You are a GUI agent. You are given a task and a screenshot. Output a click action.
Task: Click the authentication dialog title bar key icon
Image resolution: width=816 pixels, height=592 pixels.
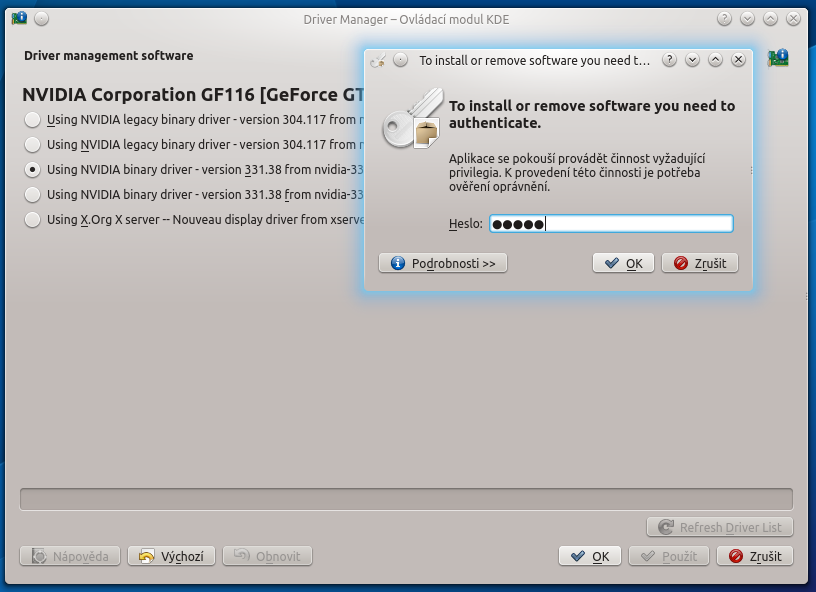coord(378,60)
